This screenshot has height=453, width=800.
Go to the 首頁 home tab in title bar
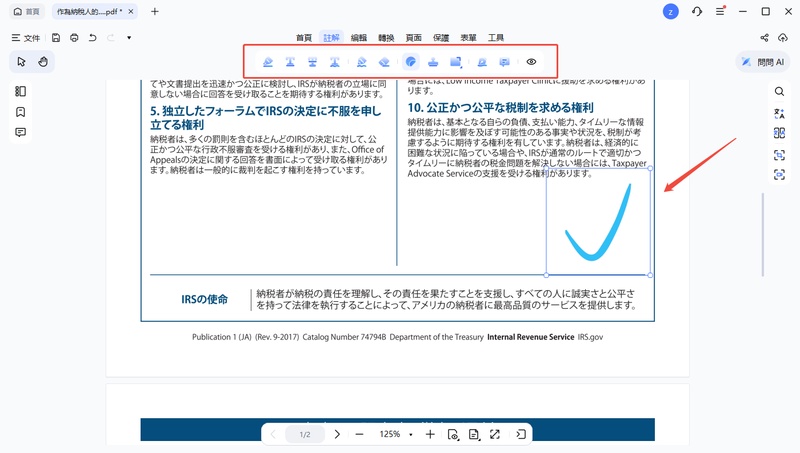point(27,11)
